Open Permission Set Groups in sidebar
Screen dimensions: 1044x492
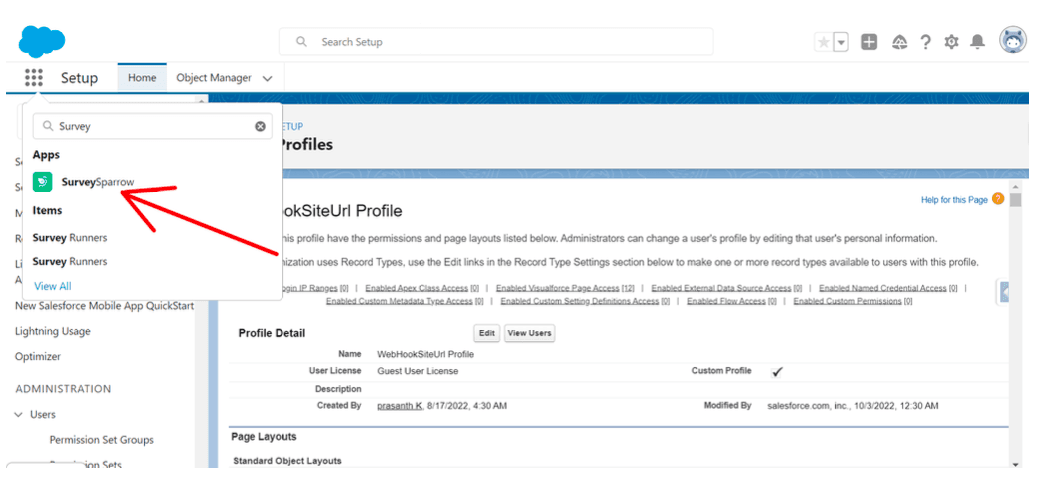[101, 440]
